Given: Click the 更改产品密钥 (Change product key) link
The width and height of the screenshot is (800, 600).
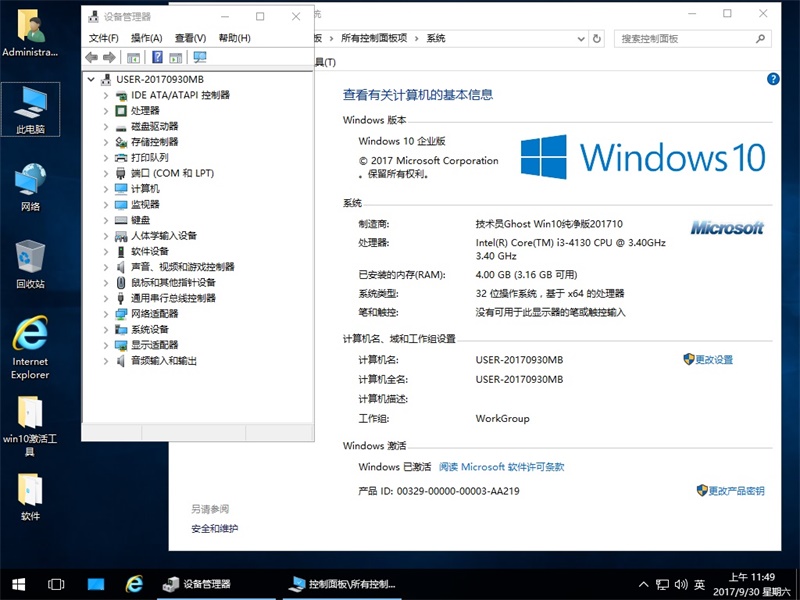Looking at the screenshot, I should (x=736, y=491).
